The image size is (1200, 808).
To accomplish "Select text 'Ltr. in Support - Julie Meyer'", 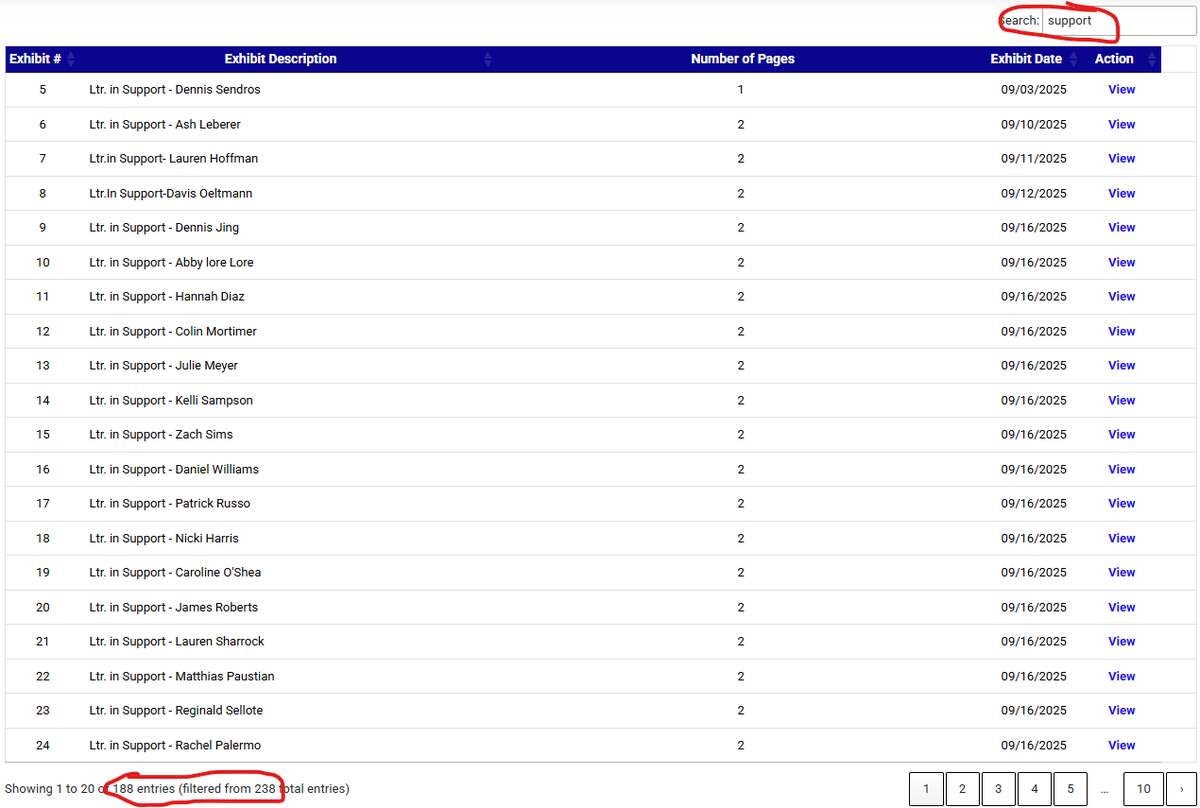I will 163,366.
